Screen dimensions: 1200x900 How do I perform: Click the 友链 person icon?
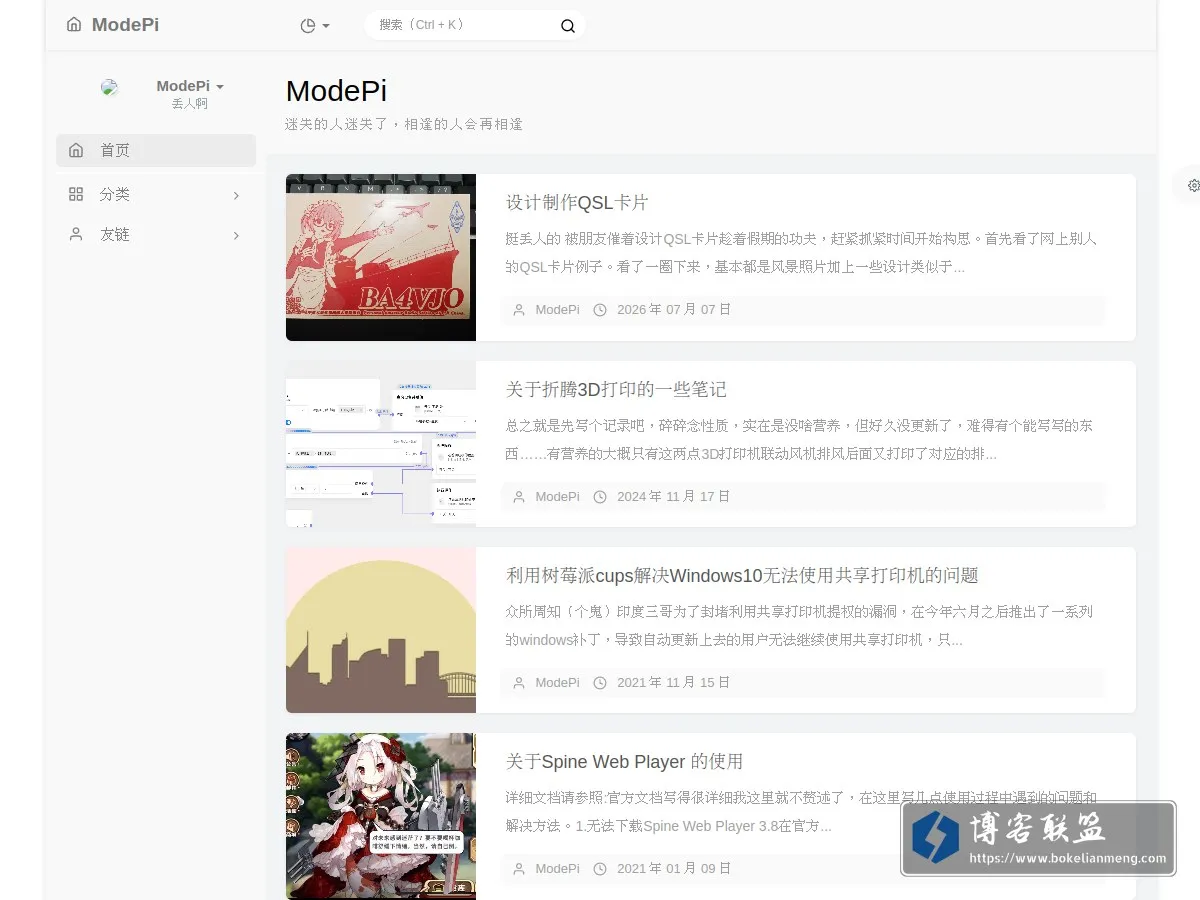tap(76, 234)
